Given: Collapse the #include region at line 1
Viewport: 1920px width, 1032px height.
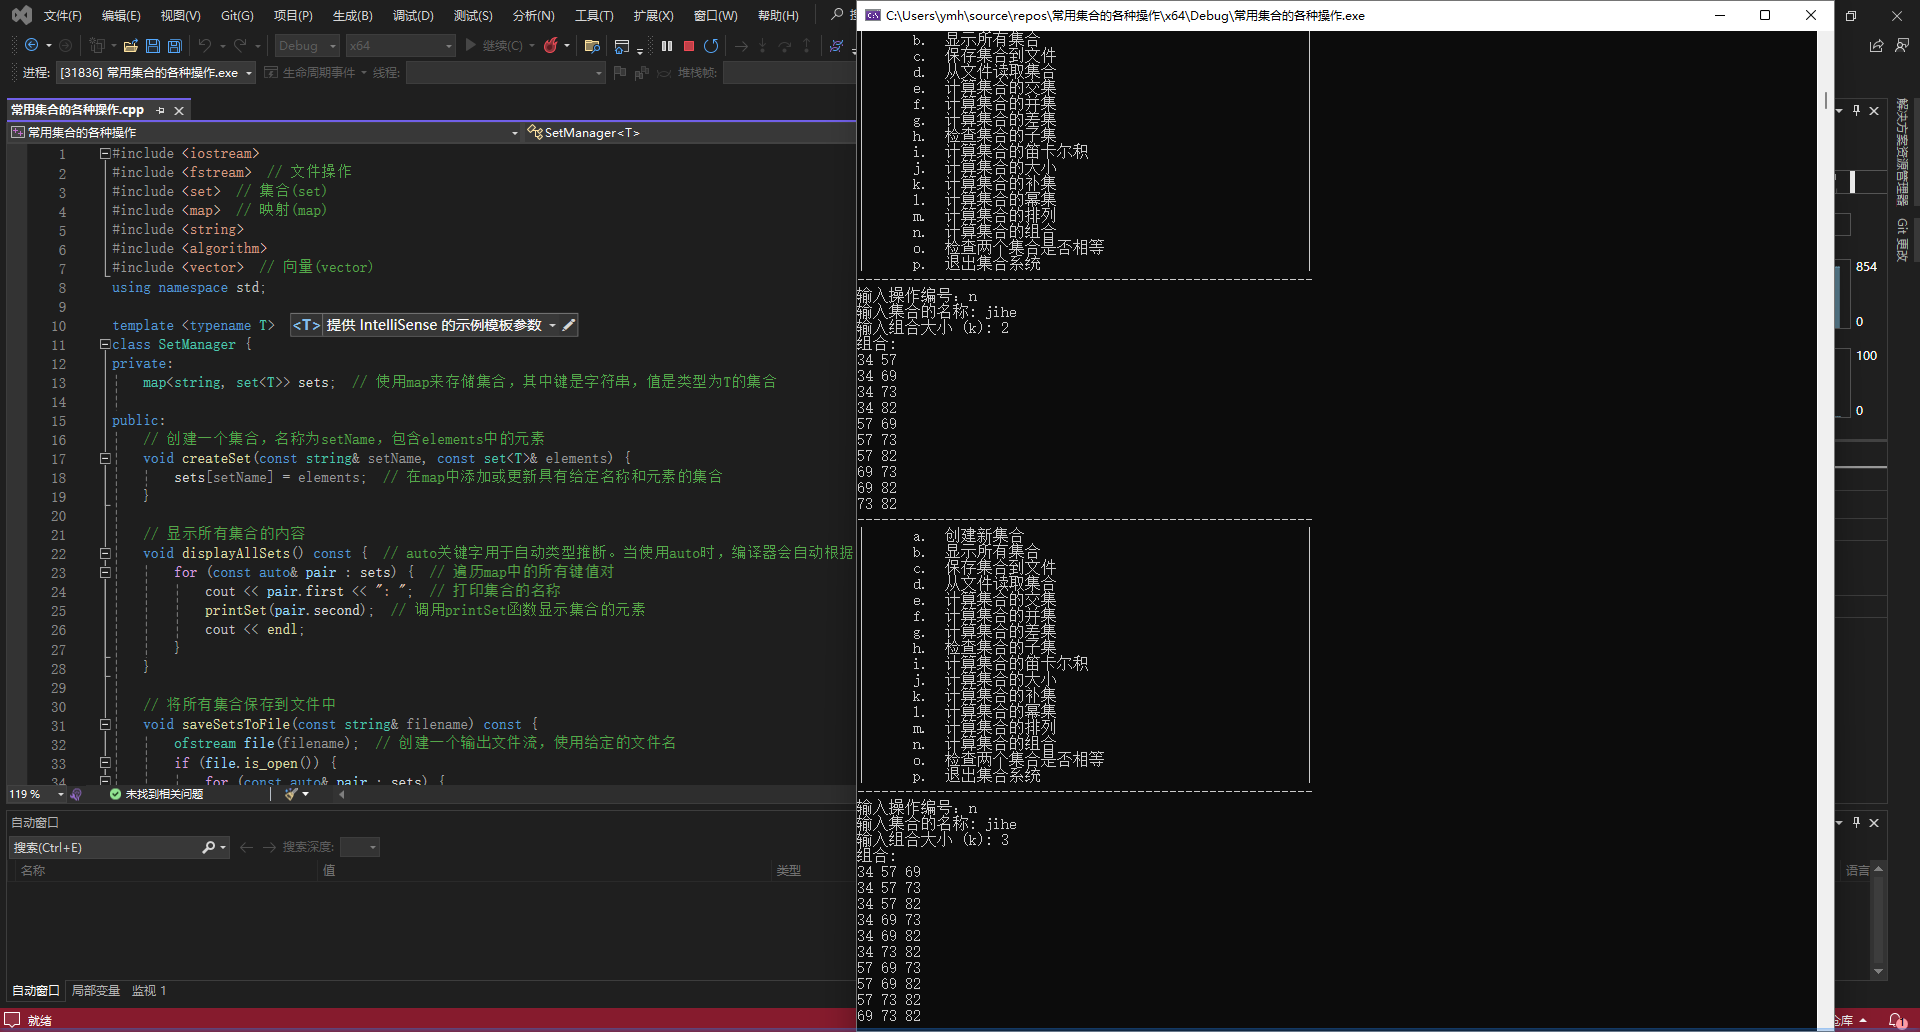Looking at the screenshot, I should click(x=104, y=153).
